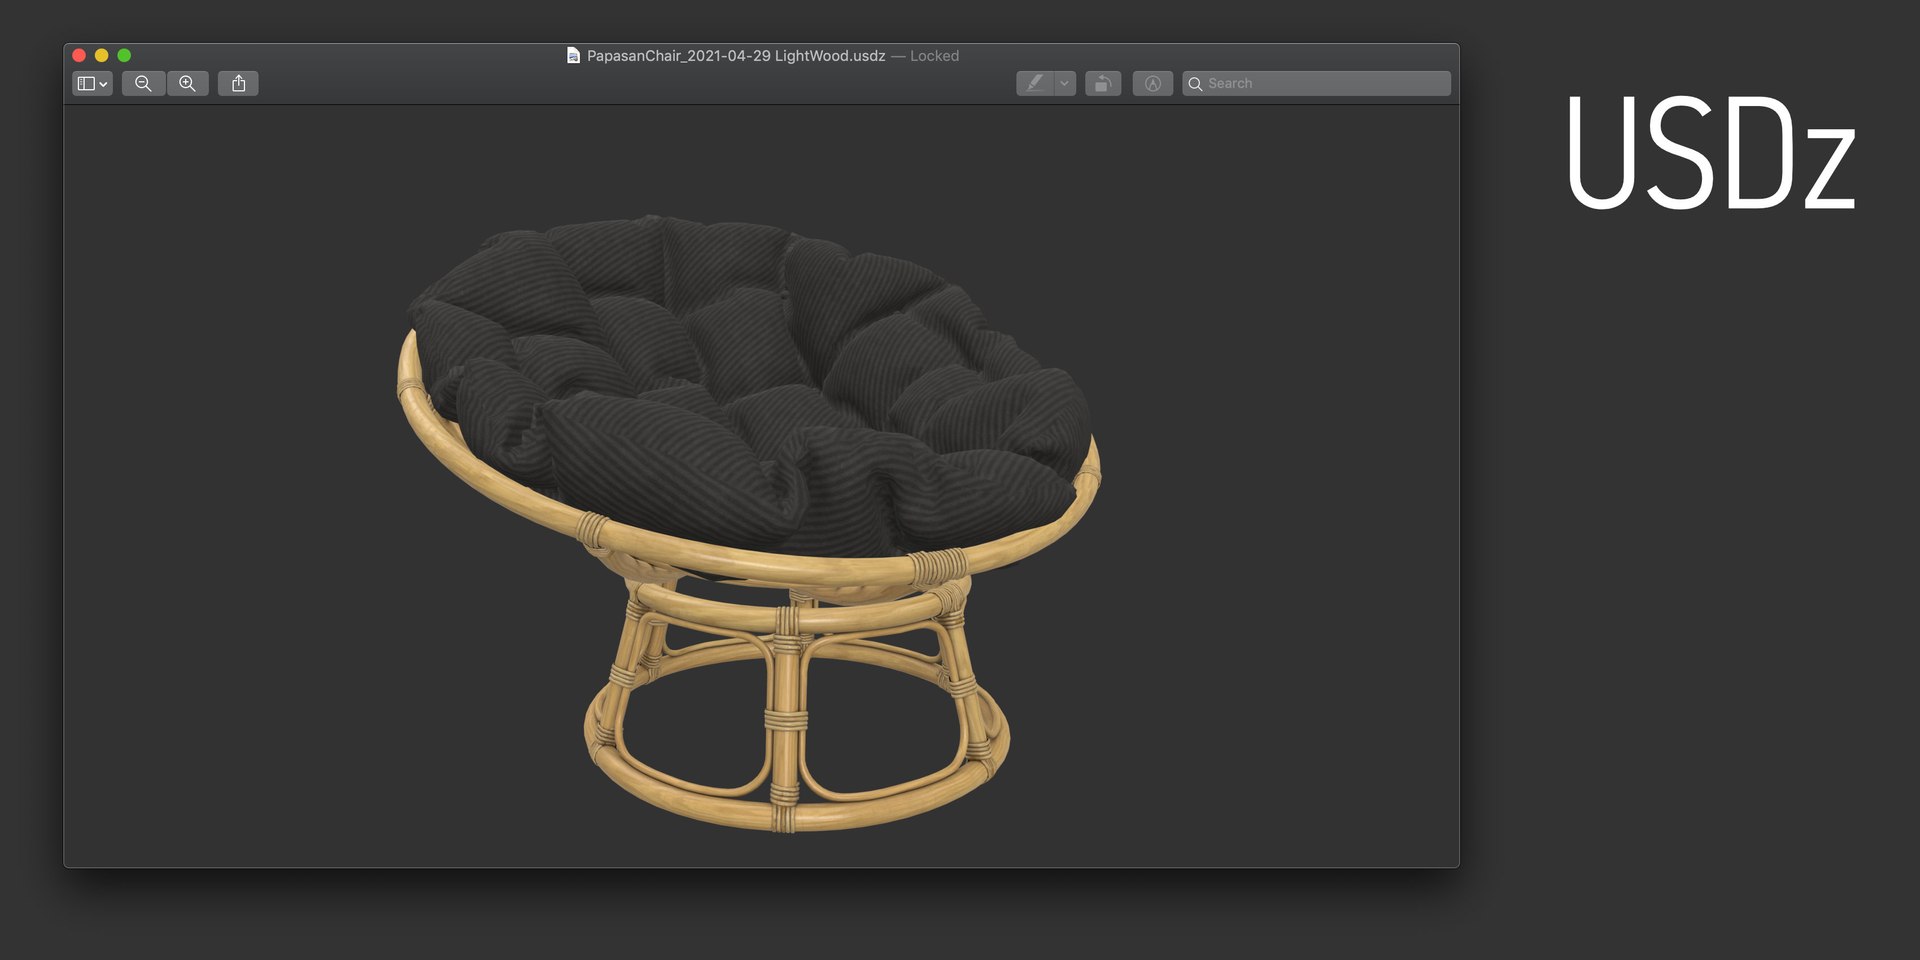Expand the highlight color dropdown arrow

pos(1065,84)
